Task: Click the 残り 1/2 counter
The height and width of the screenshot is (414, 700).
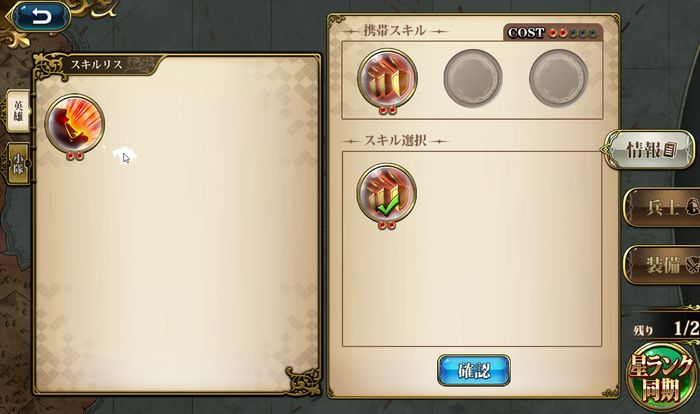Action: coord(666,329)
